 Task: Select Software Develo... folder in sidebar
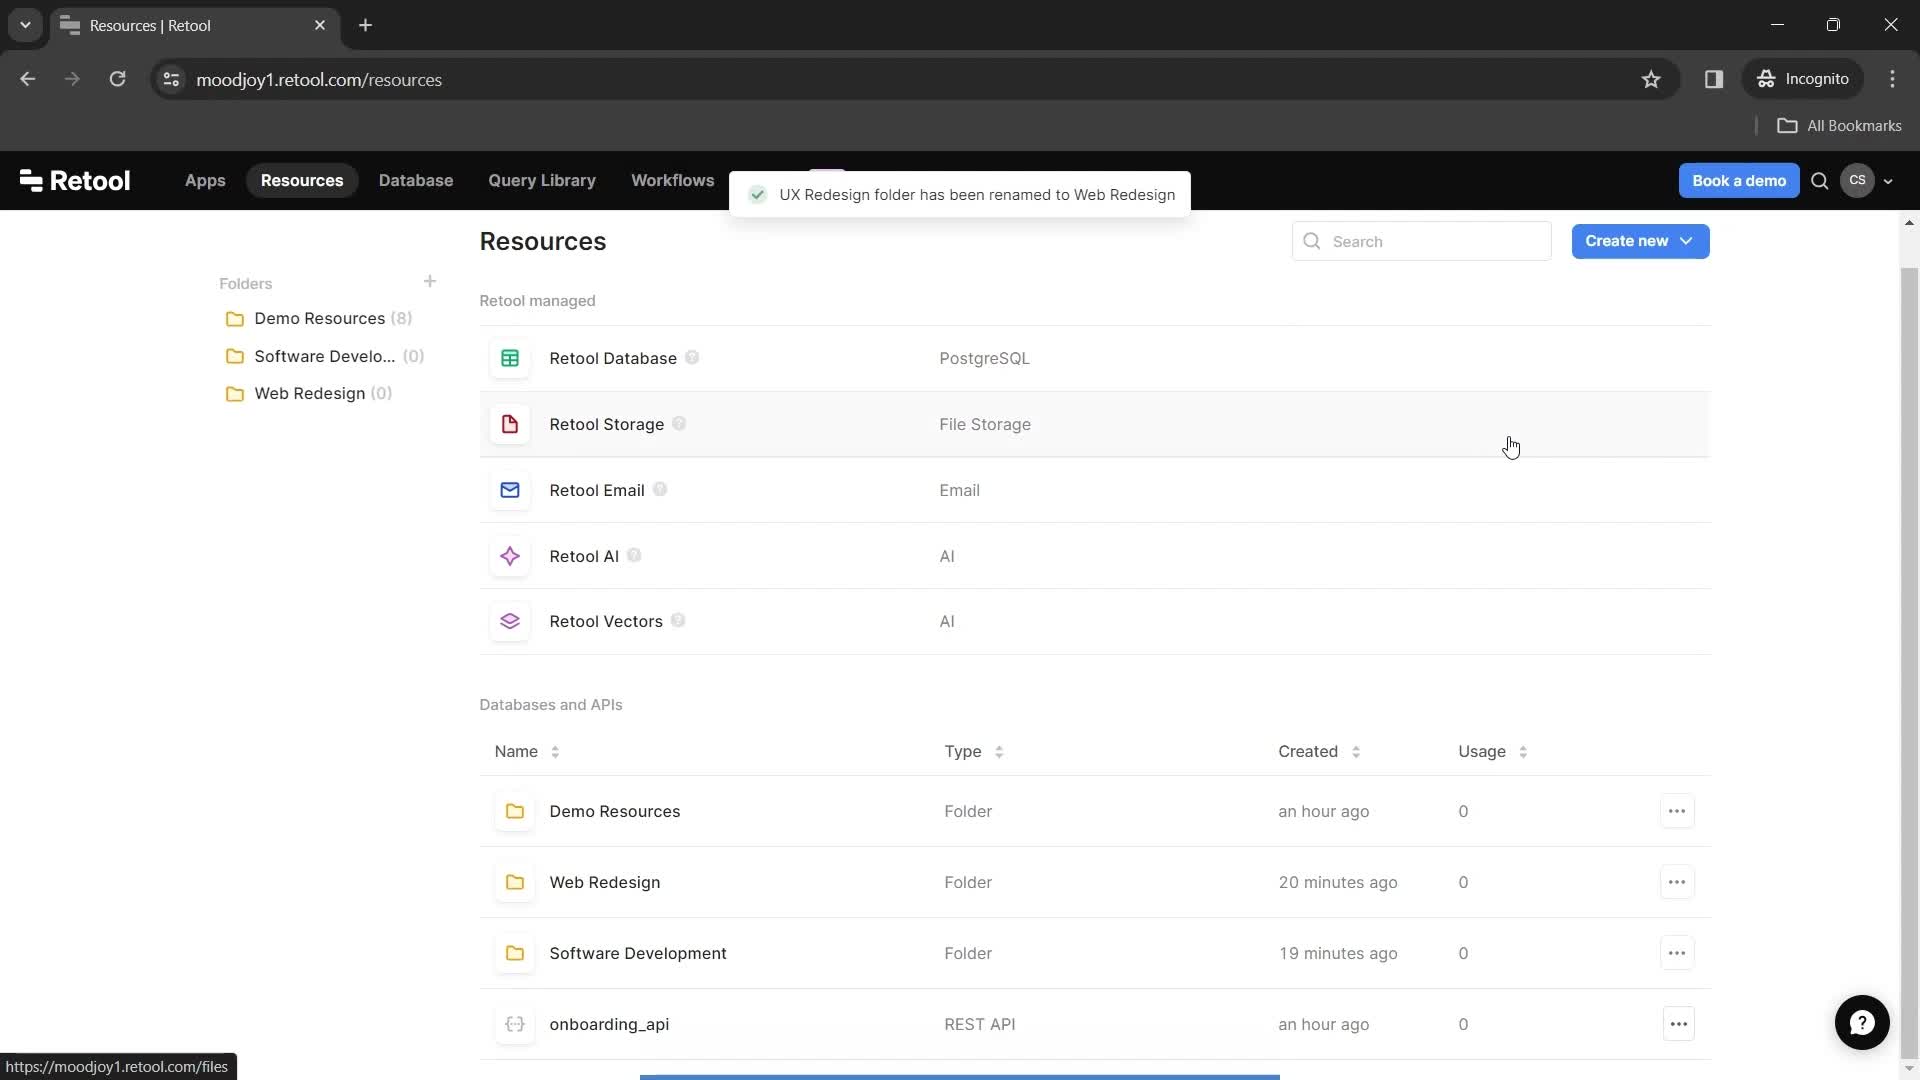point(326,356)
